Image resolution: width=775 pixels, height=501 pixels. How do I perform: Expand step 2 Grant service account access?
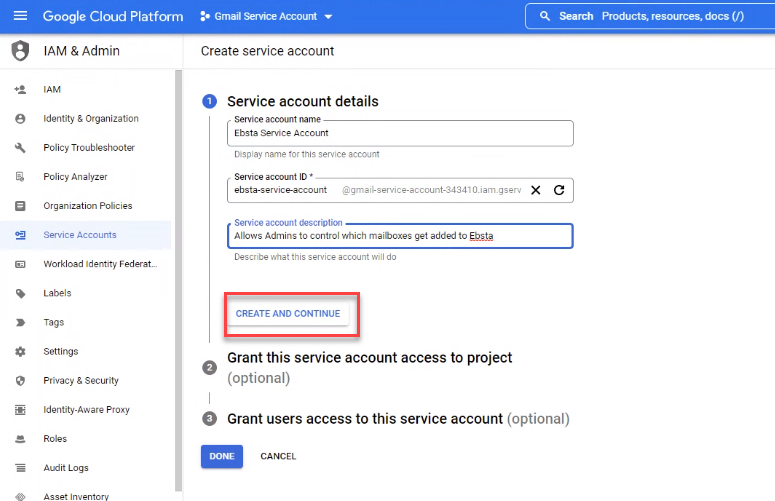pos(369,358)
